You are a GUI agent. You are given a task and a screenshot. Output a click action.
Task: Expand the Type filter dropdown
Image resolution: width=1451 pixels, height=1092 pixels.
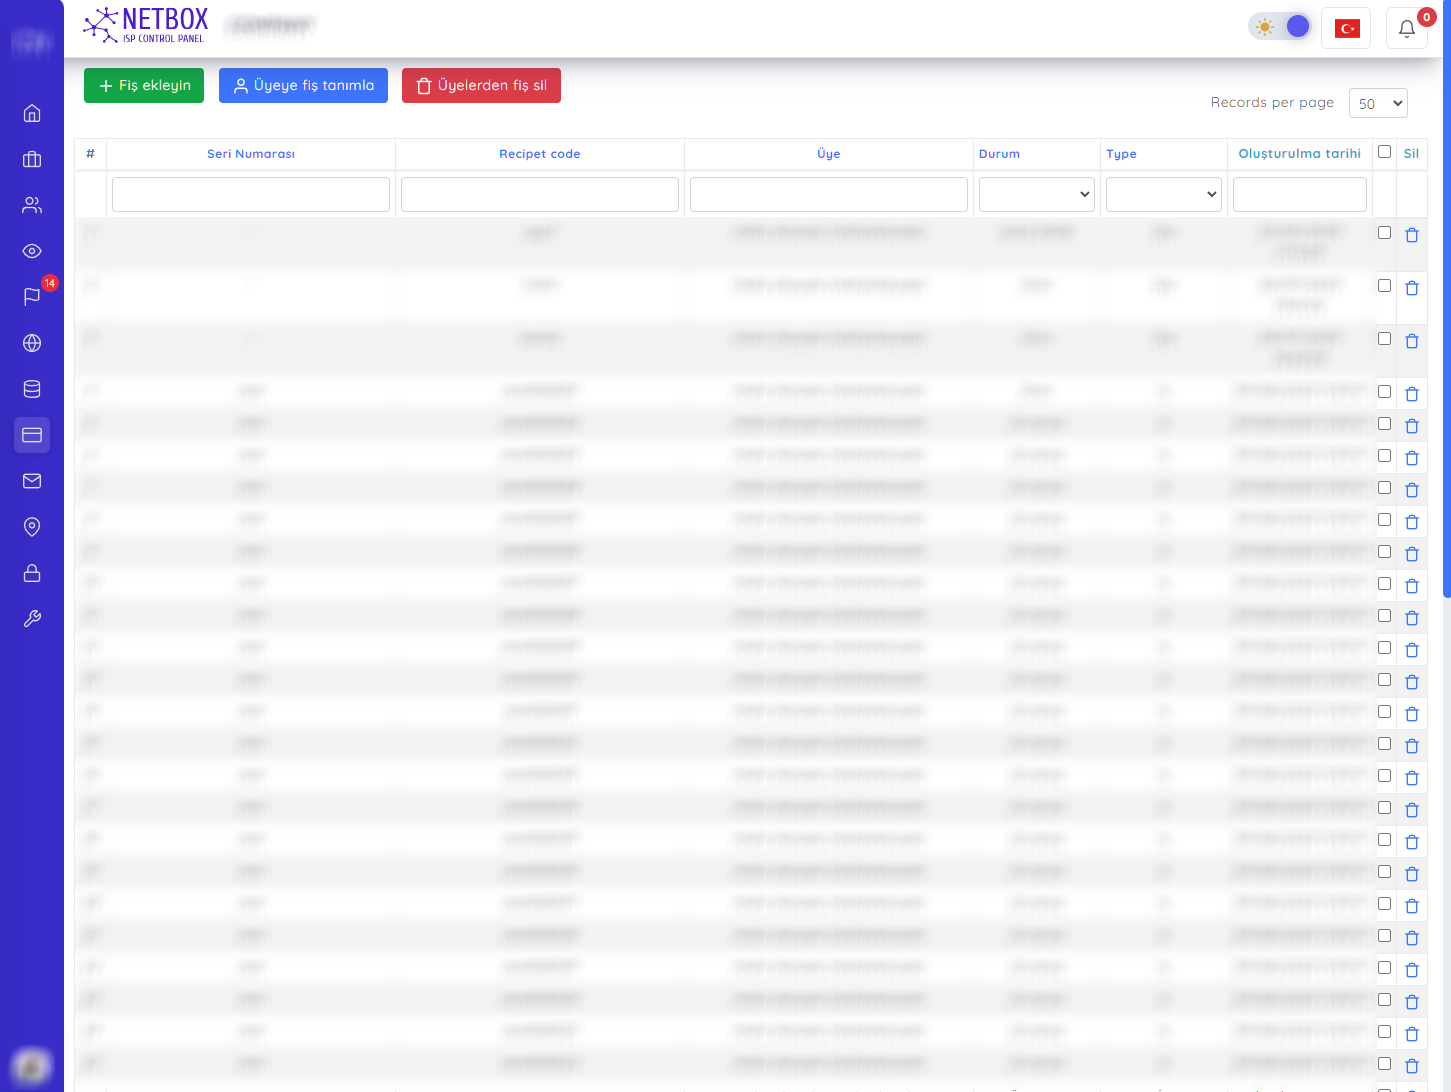coord(1163,194)
